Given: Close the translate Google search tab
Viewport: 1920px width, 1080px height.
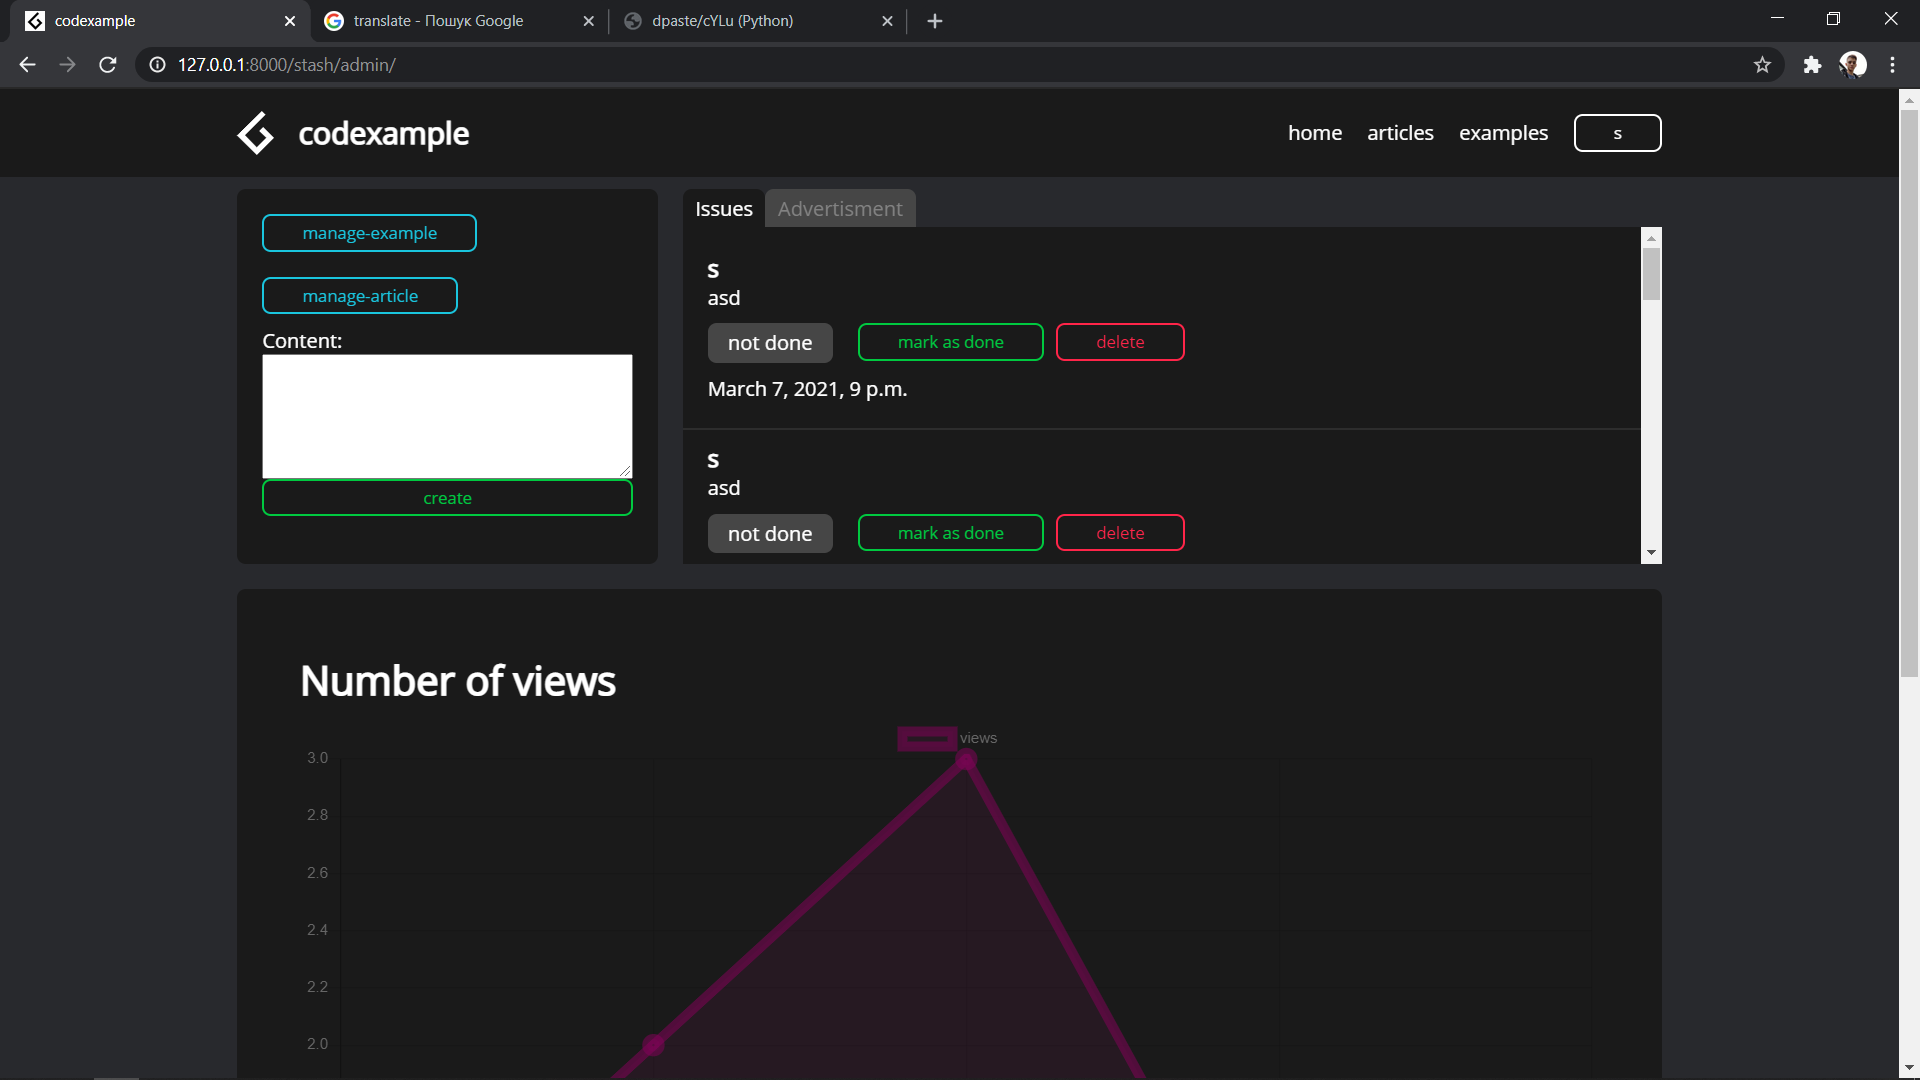Looking at the screenshot, I should [588, 21].
